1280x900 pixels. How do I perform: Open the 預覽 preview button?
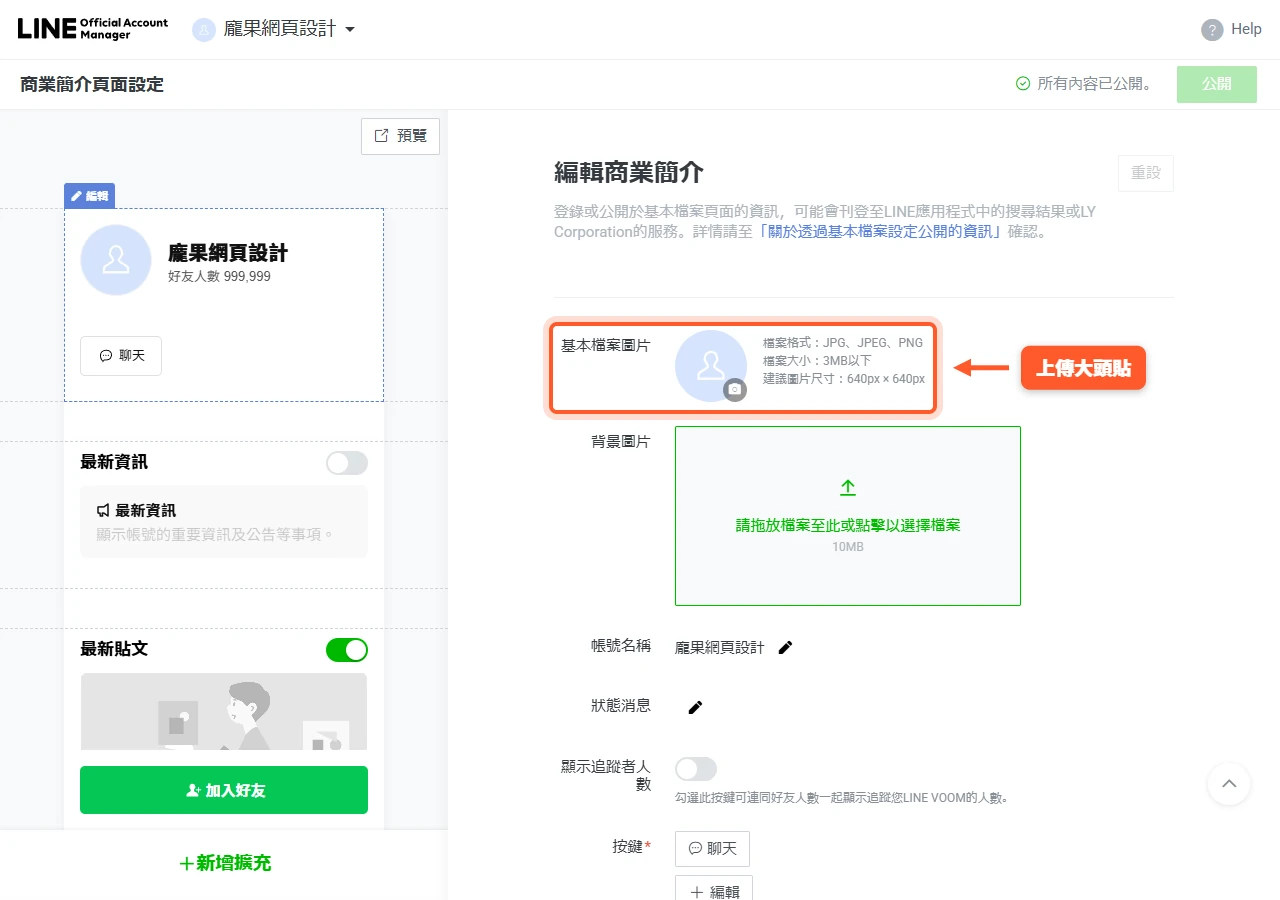pyautogui.click(x=400, y=136)
